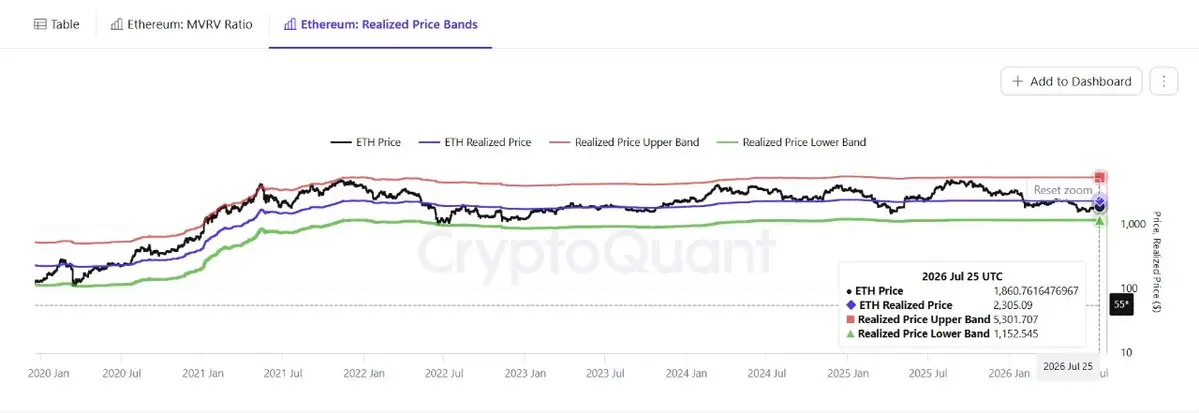Click the Reset zoom button
Image resolution: width=1199 pixels, height=413 pixels.
(x=1063, y=190)
